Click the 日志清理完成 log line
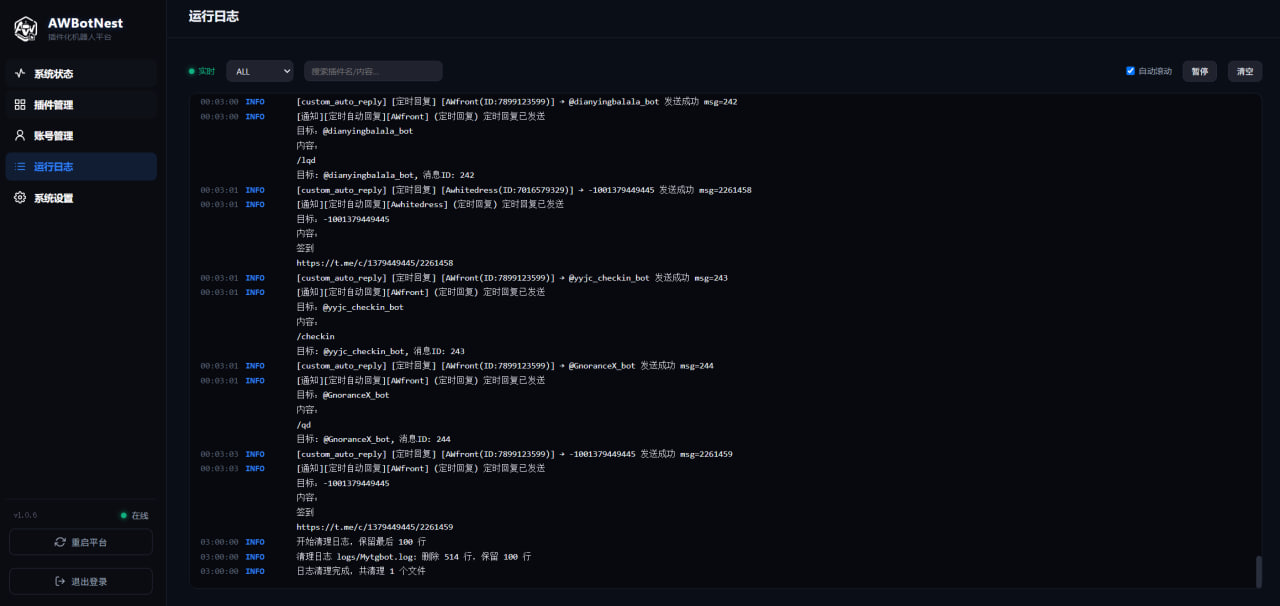Screen dimensions: 1280x606 [361, 571]
